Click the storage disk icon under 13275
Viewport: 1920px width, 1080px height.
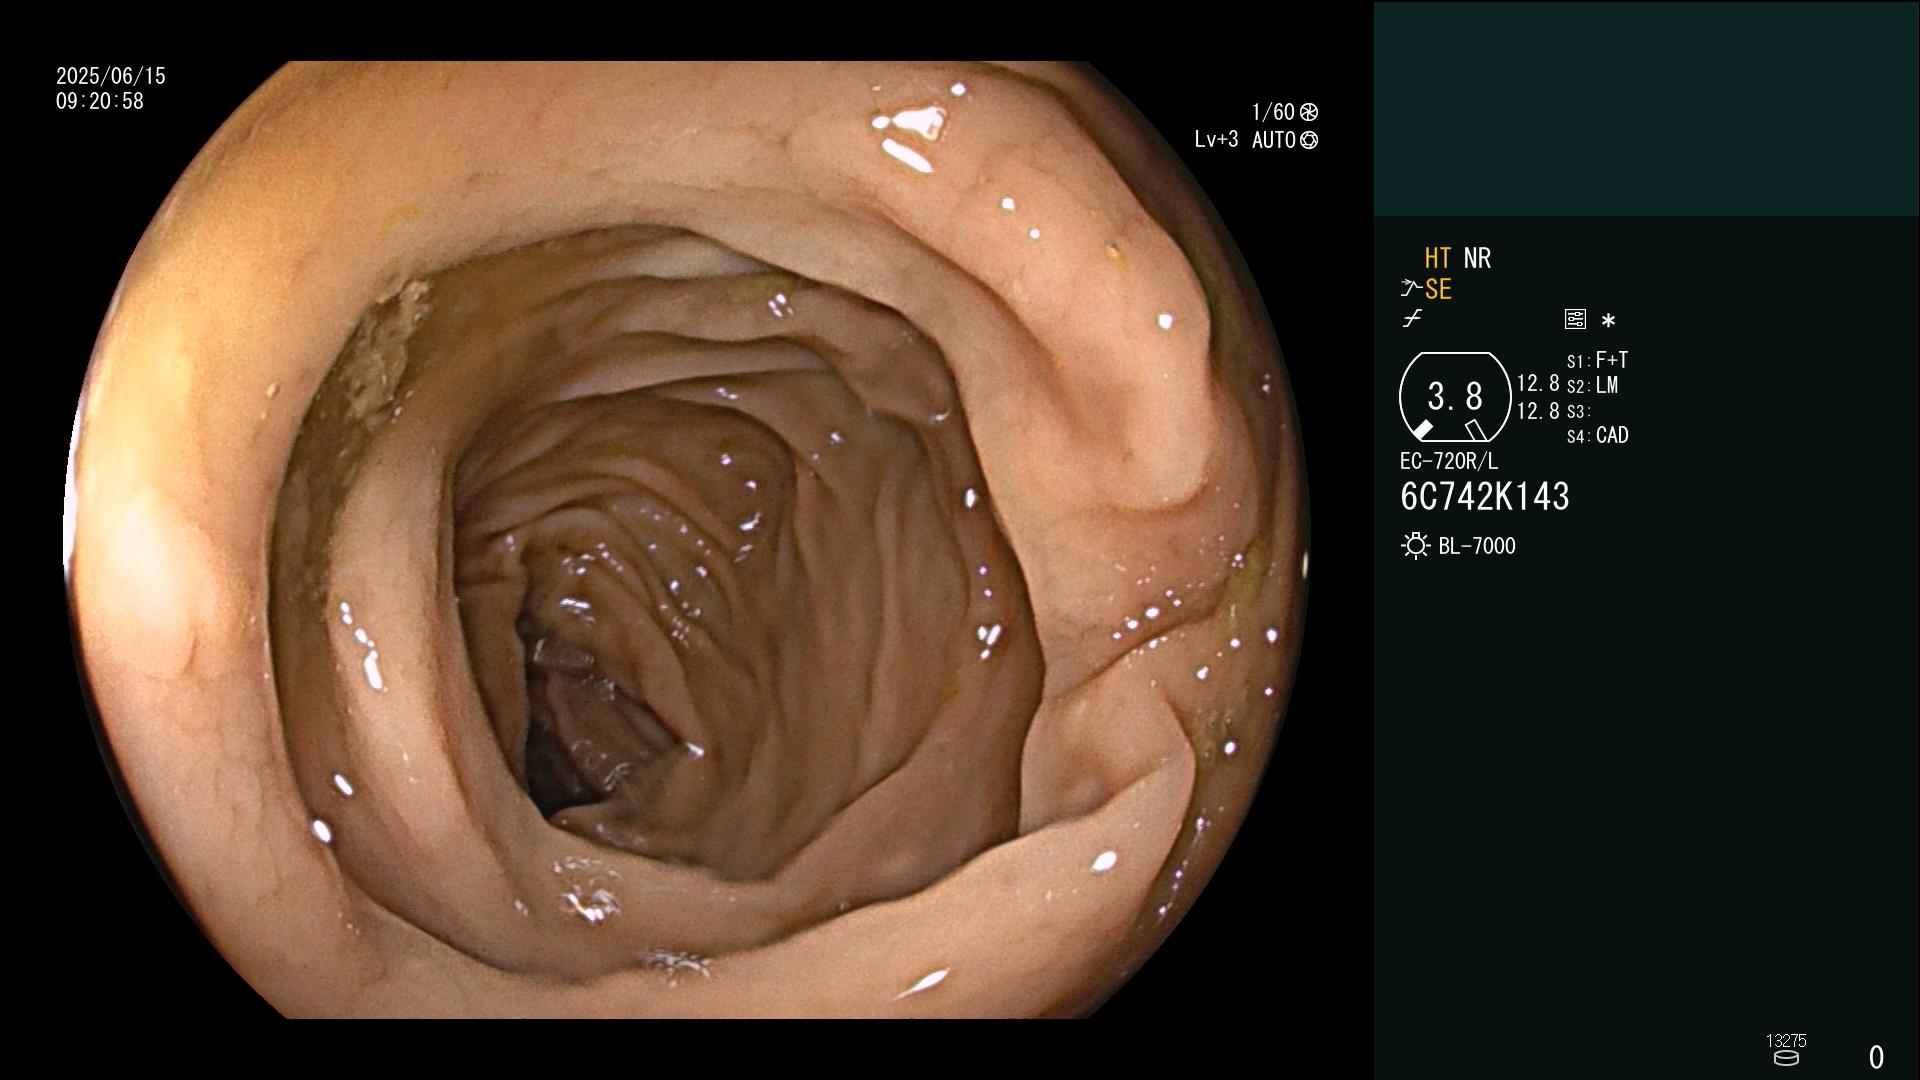click(x=1786, y=1058)
